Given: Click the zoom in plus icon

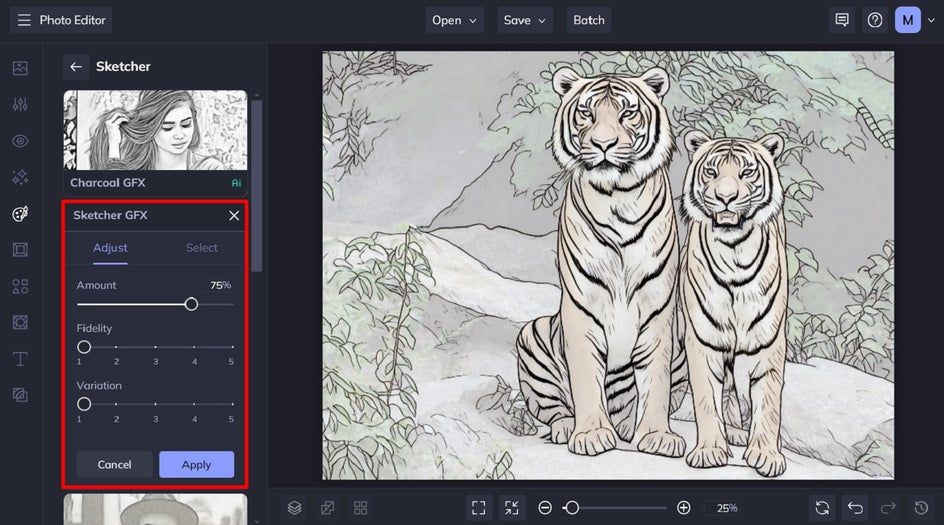Looking at the screenshot, I should 684,508.
